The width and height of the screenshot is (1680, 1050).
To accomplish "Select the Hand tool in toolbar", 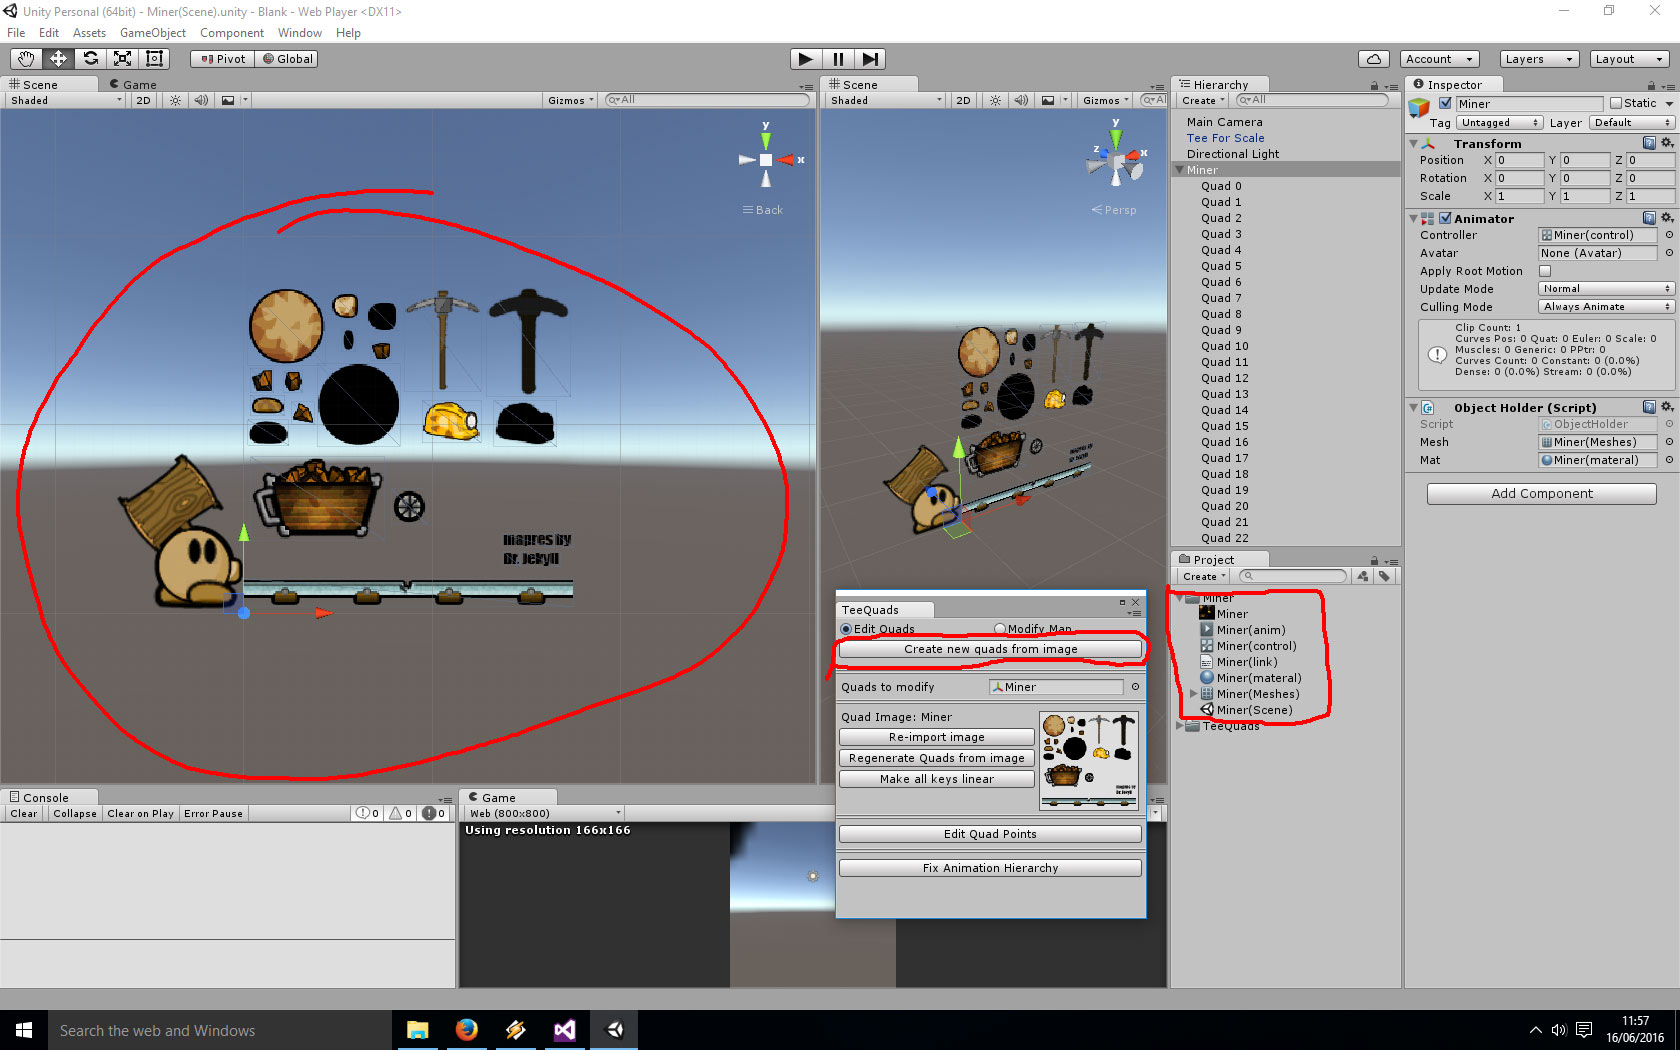I will [26, 59].
